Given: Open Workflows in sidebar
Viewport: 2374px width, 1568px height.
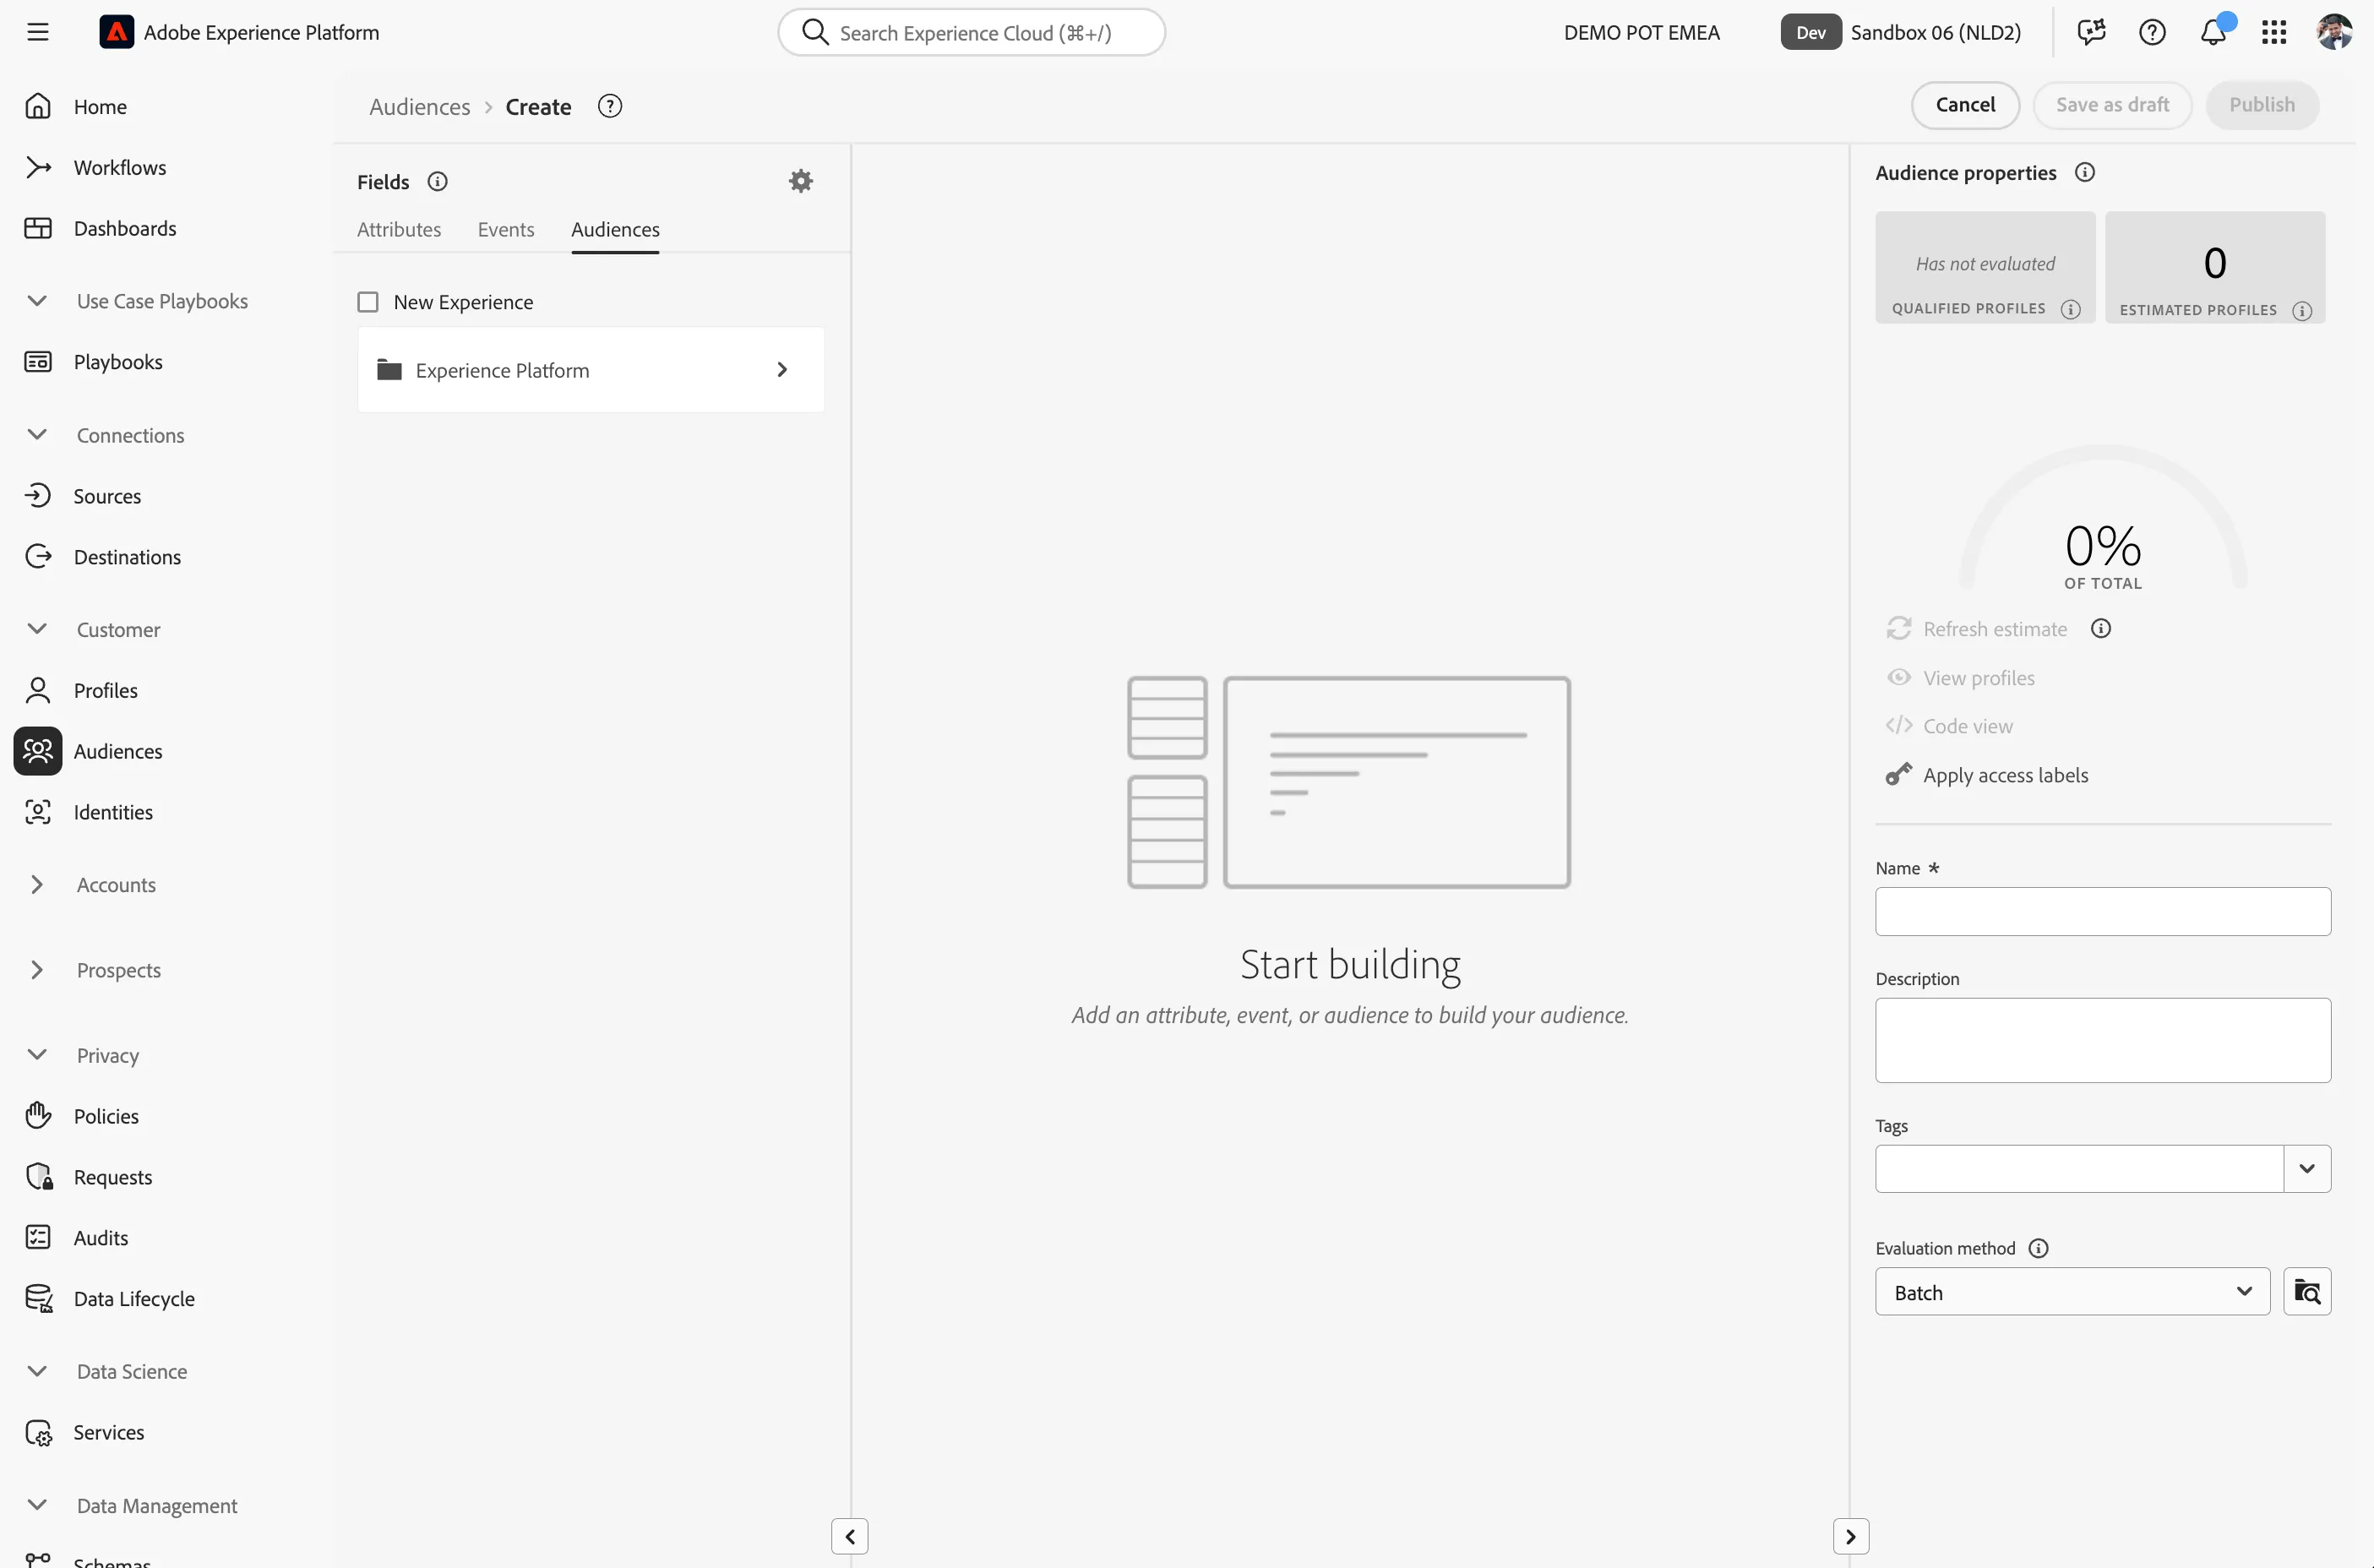Looking at the screenshot, I should coord(120,167).
